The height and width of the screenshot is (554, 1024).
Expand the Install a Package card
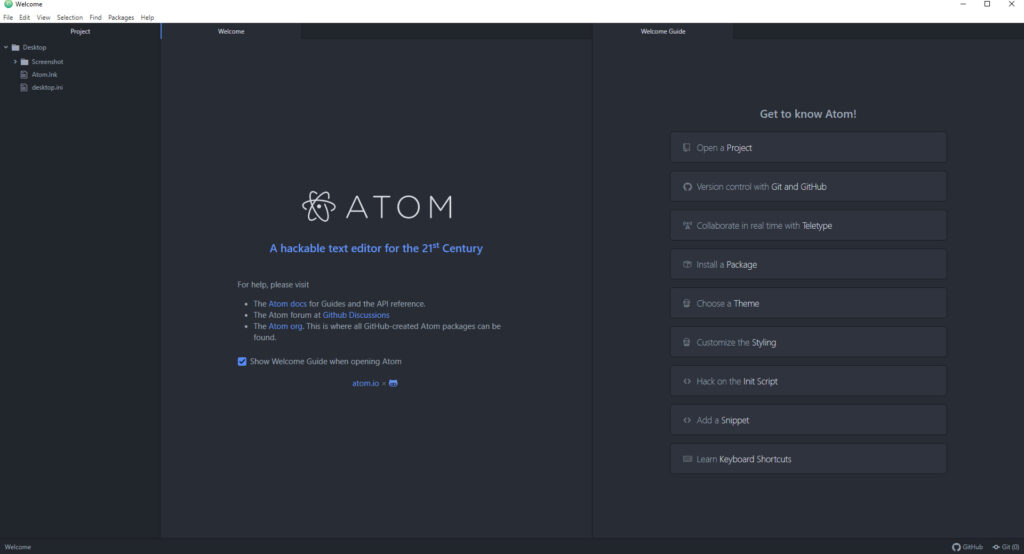point(808,265)
